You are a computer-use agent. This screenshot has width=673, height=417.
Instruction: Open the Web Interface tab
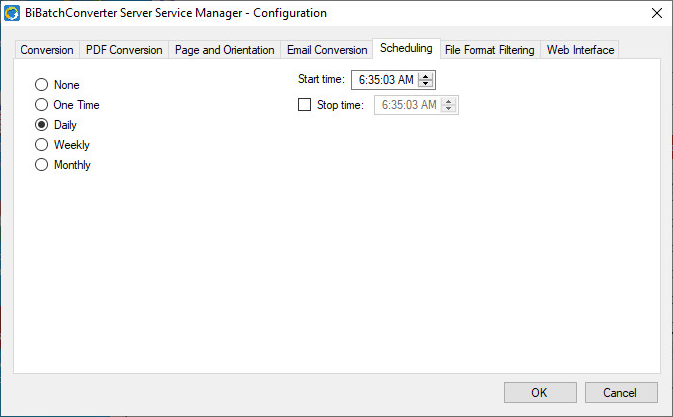click(x=580, y=50)
